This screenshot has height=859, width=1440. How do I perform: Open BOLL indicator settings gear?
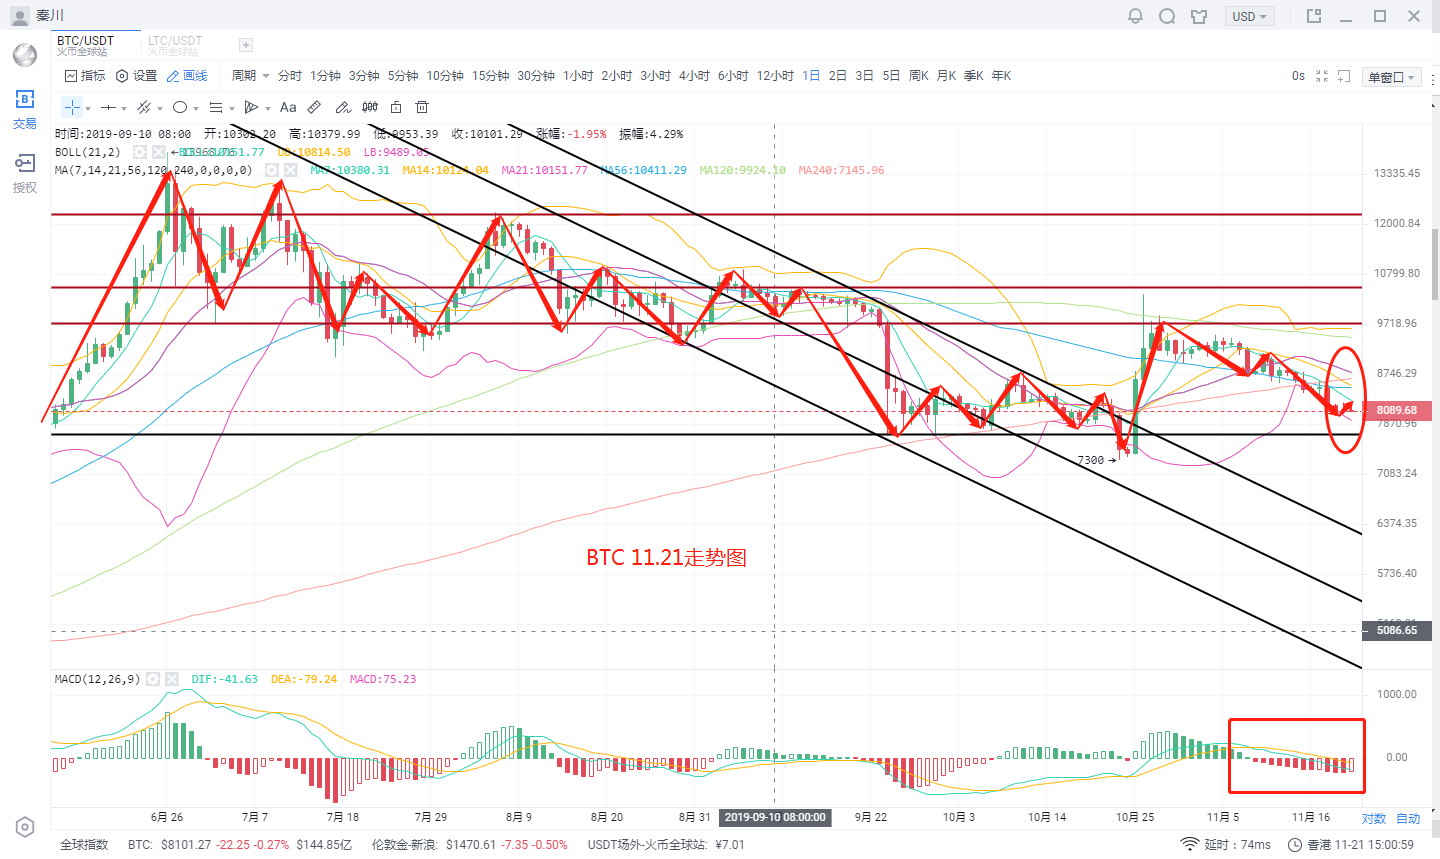[x=140, y=152]
